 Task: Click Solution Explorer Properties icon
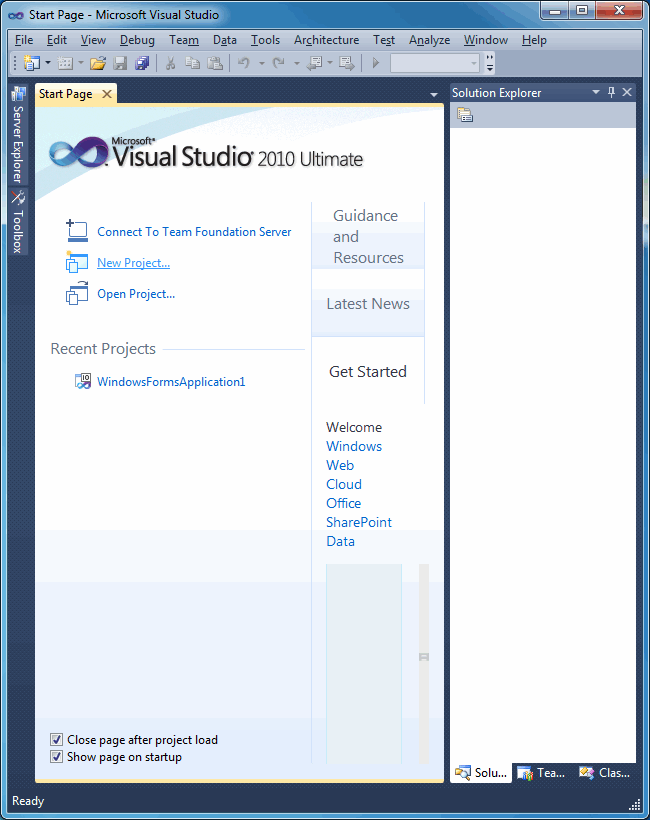(465, 115)
